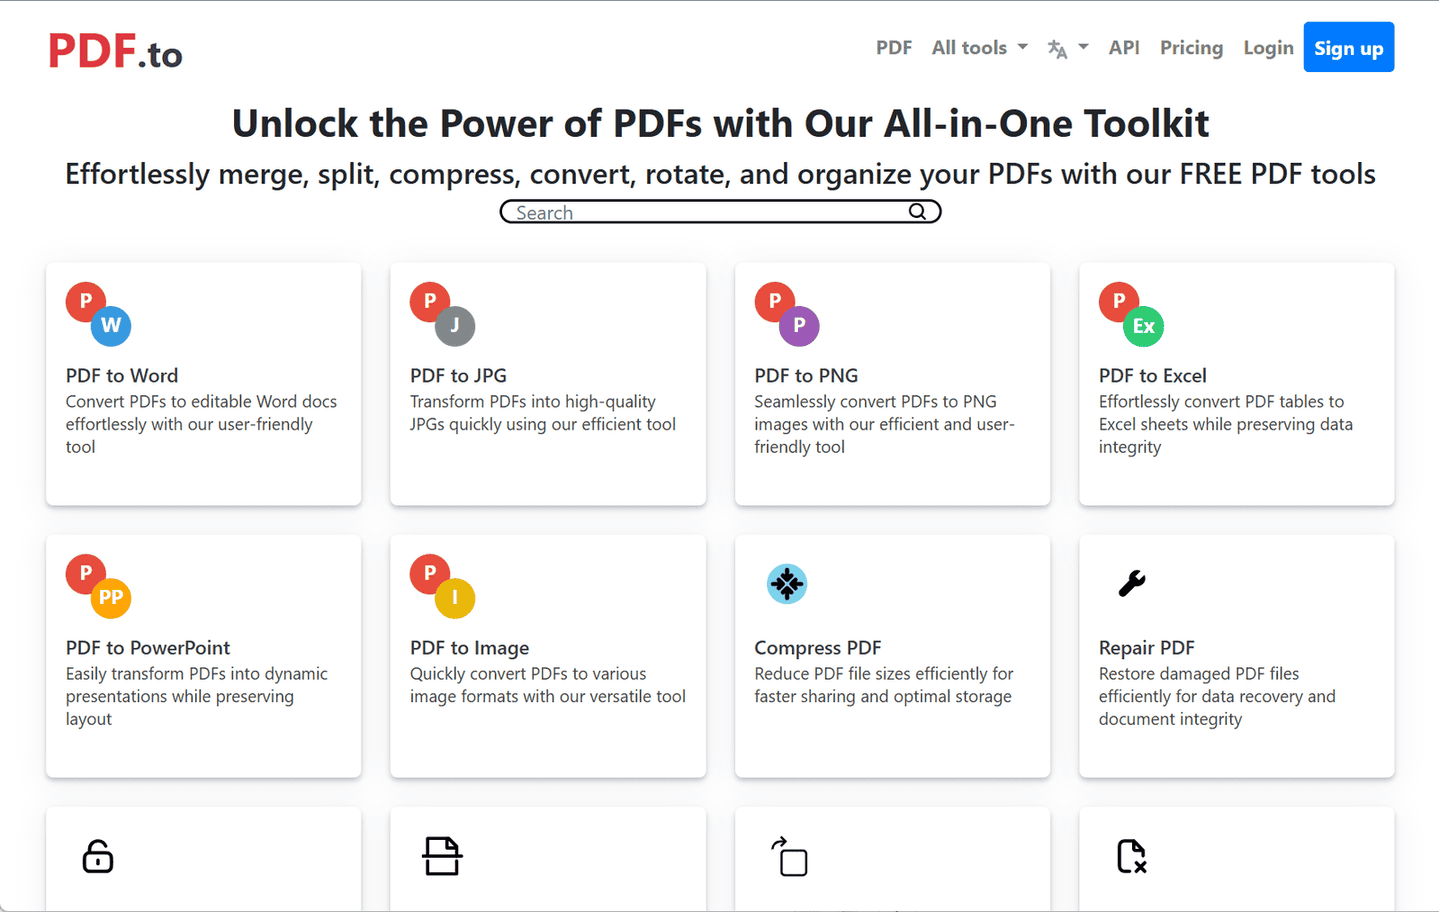The image size is (1439, 912).
Task: Expand the All tools dropdown
Action: click(978, 47)
